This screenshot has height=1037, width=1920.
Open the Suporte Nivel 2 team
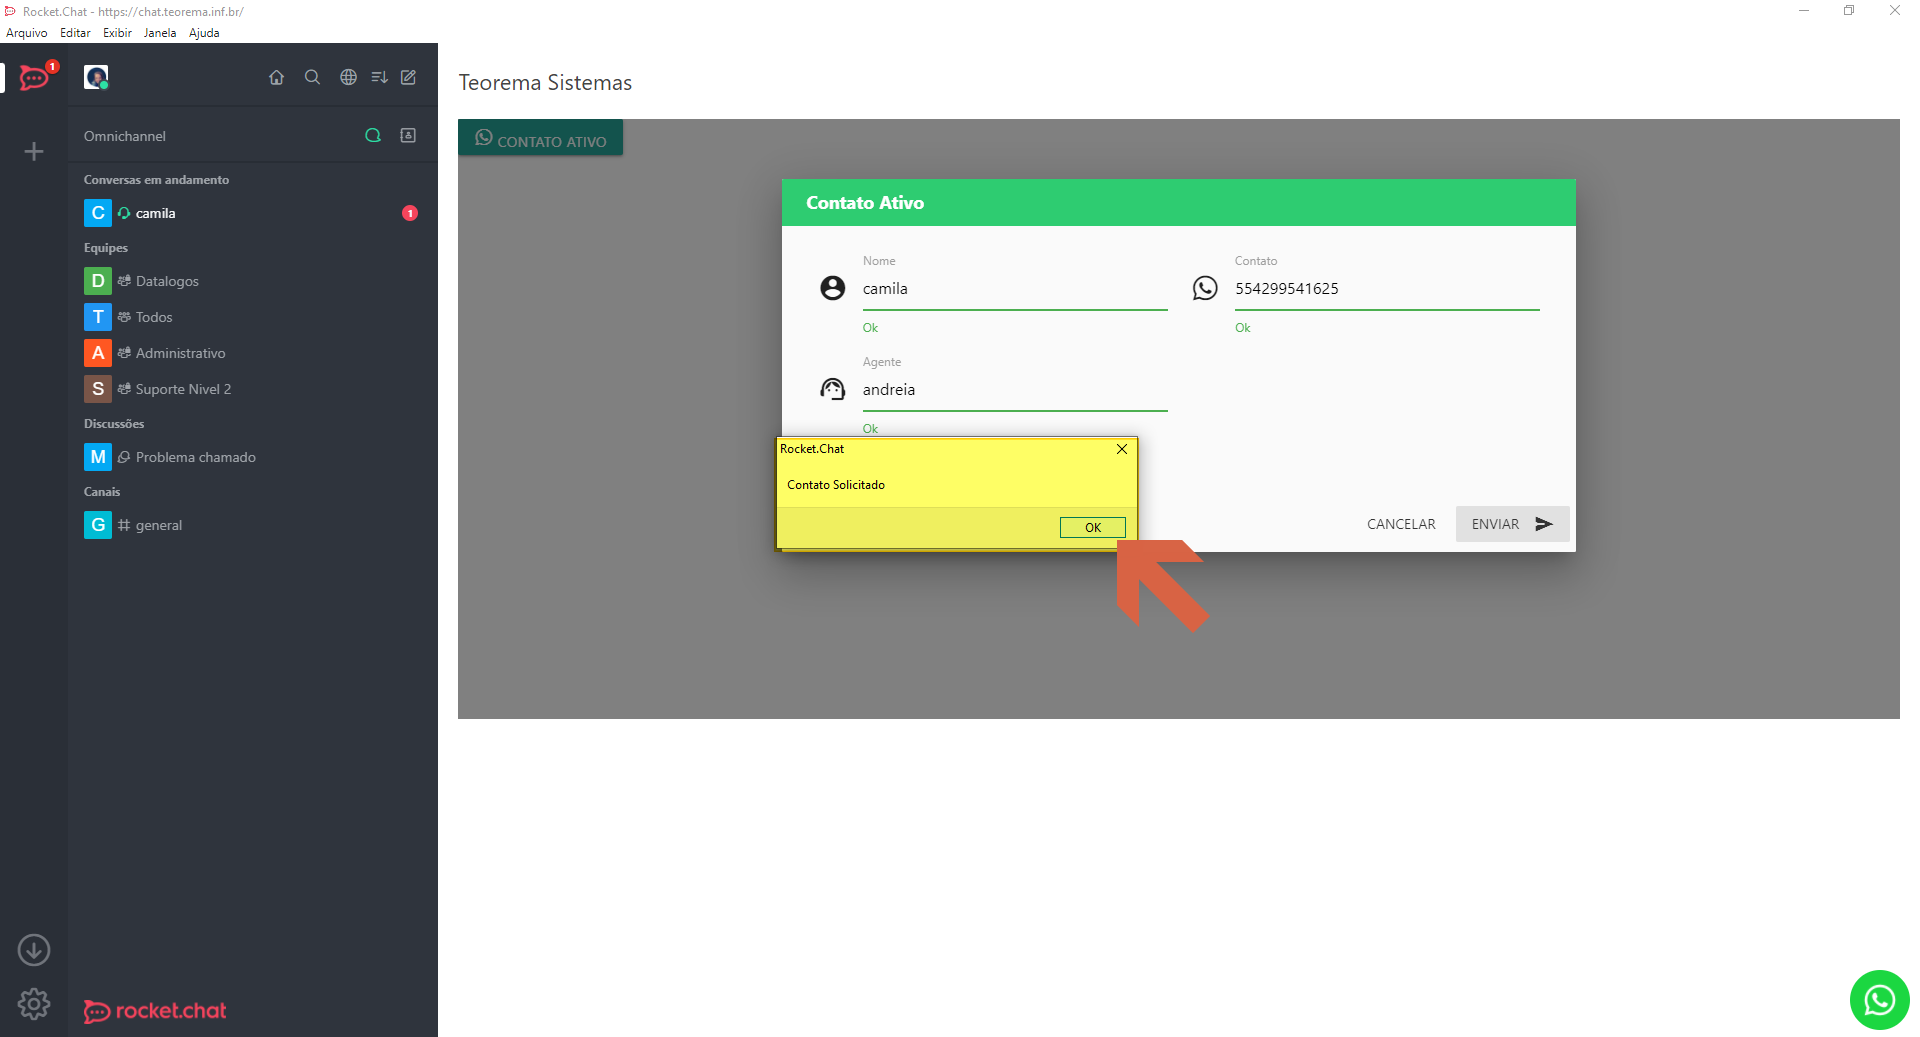[x=253, y=389]
